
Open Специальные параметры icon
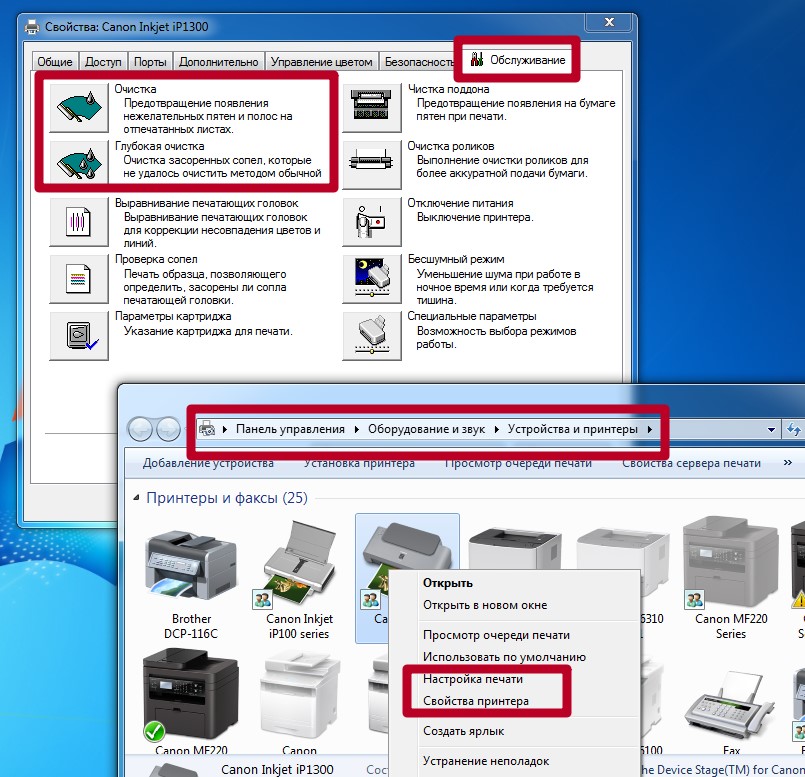[x=372, y=334]
